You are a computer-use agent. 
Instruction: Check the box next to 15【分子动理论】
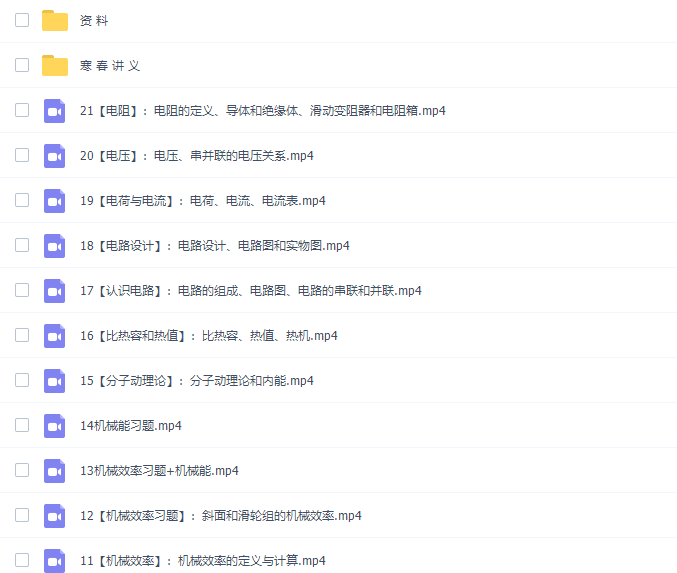click(22, 380)
